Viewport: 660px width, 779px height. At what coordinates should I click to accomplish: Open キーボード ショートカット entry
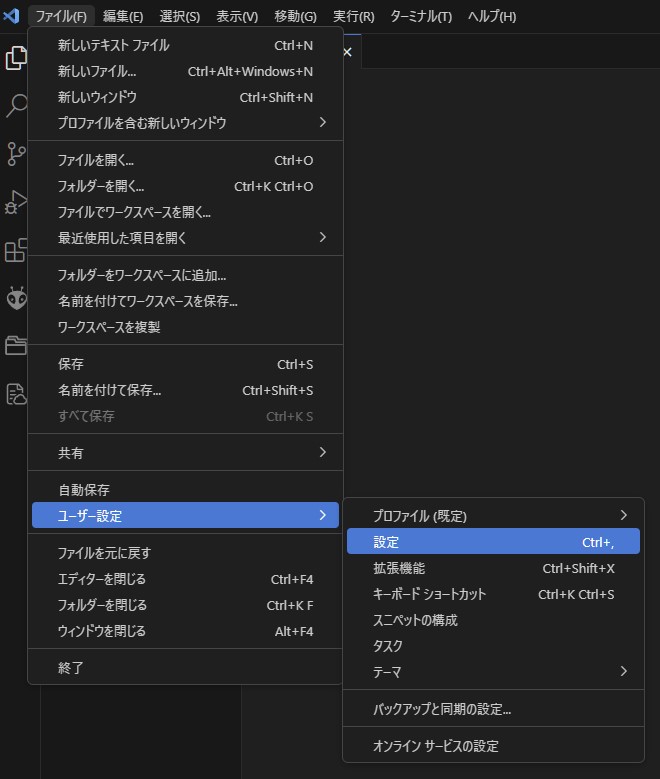coord(494,594)
